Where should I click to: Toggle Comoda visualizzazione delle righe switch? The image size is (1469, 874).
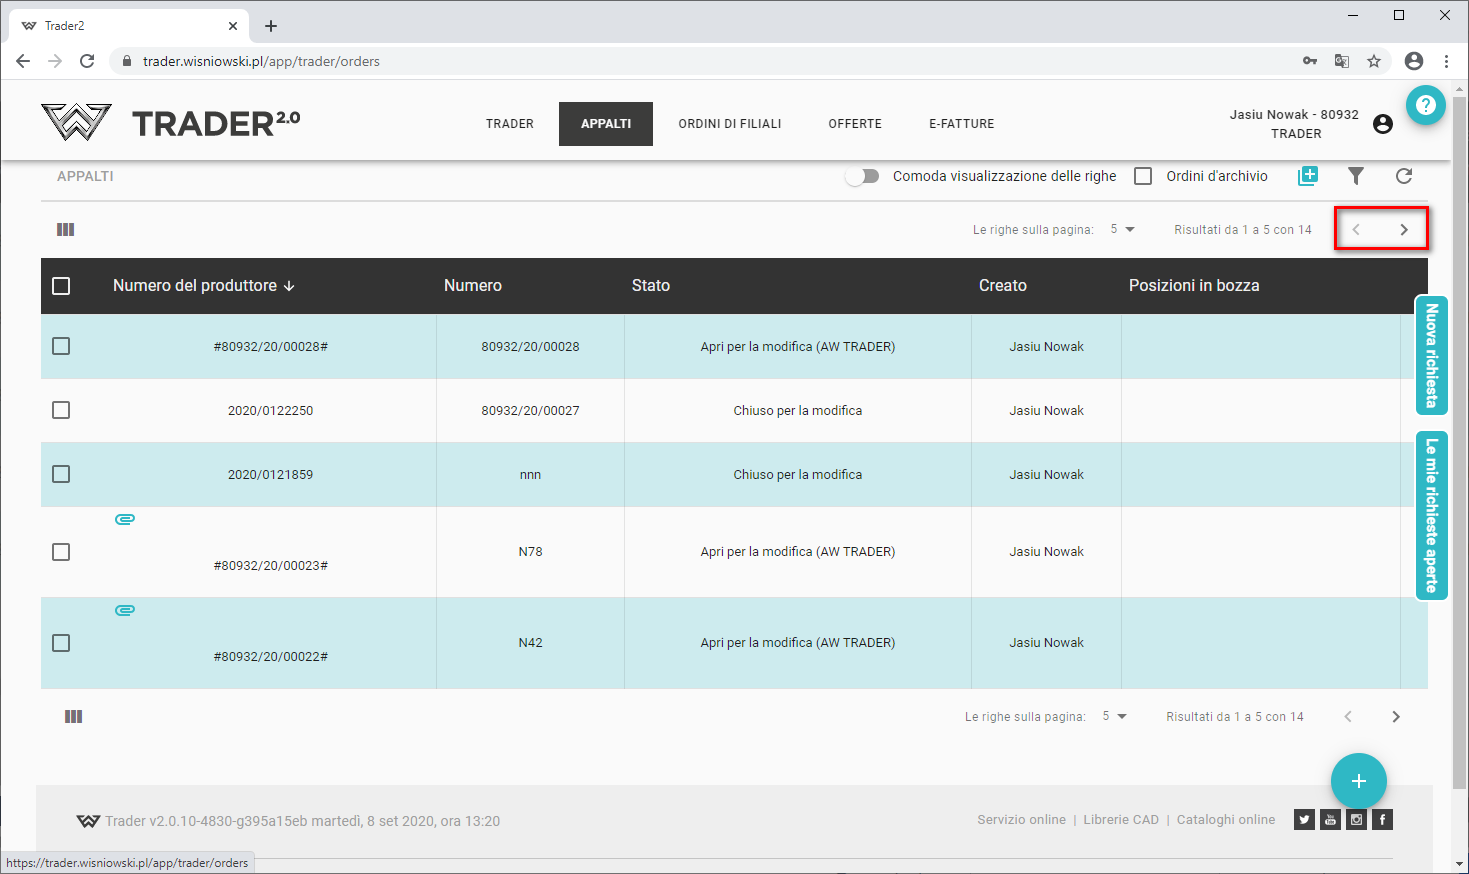tap(862, 176)
